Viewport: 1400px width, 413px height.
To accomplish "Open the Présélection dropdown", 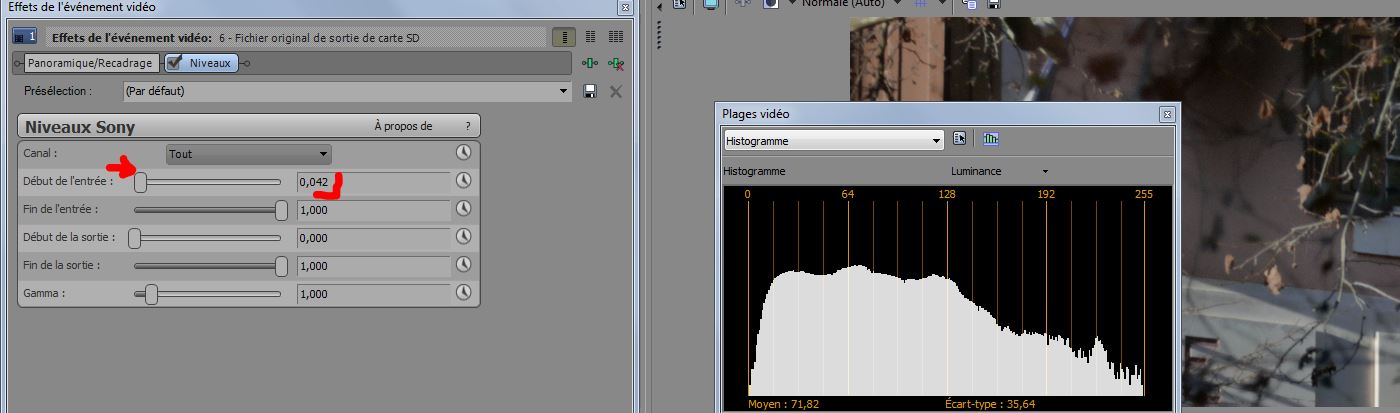I will click(347, 91).
